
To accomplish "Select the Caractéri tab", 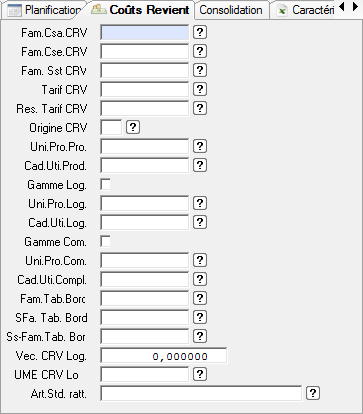I will [x=305, y=10].
